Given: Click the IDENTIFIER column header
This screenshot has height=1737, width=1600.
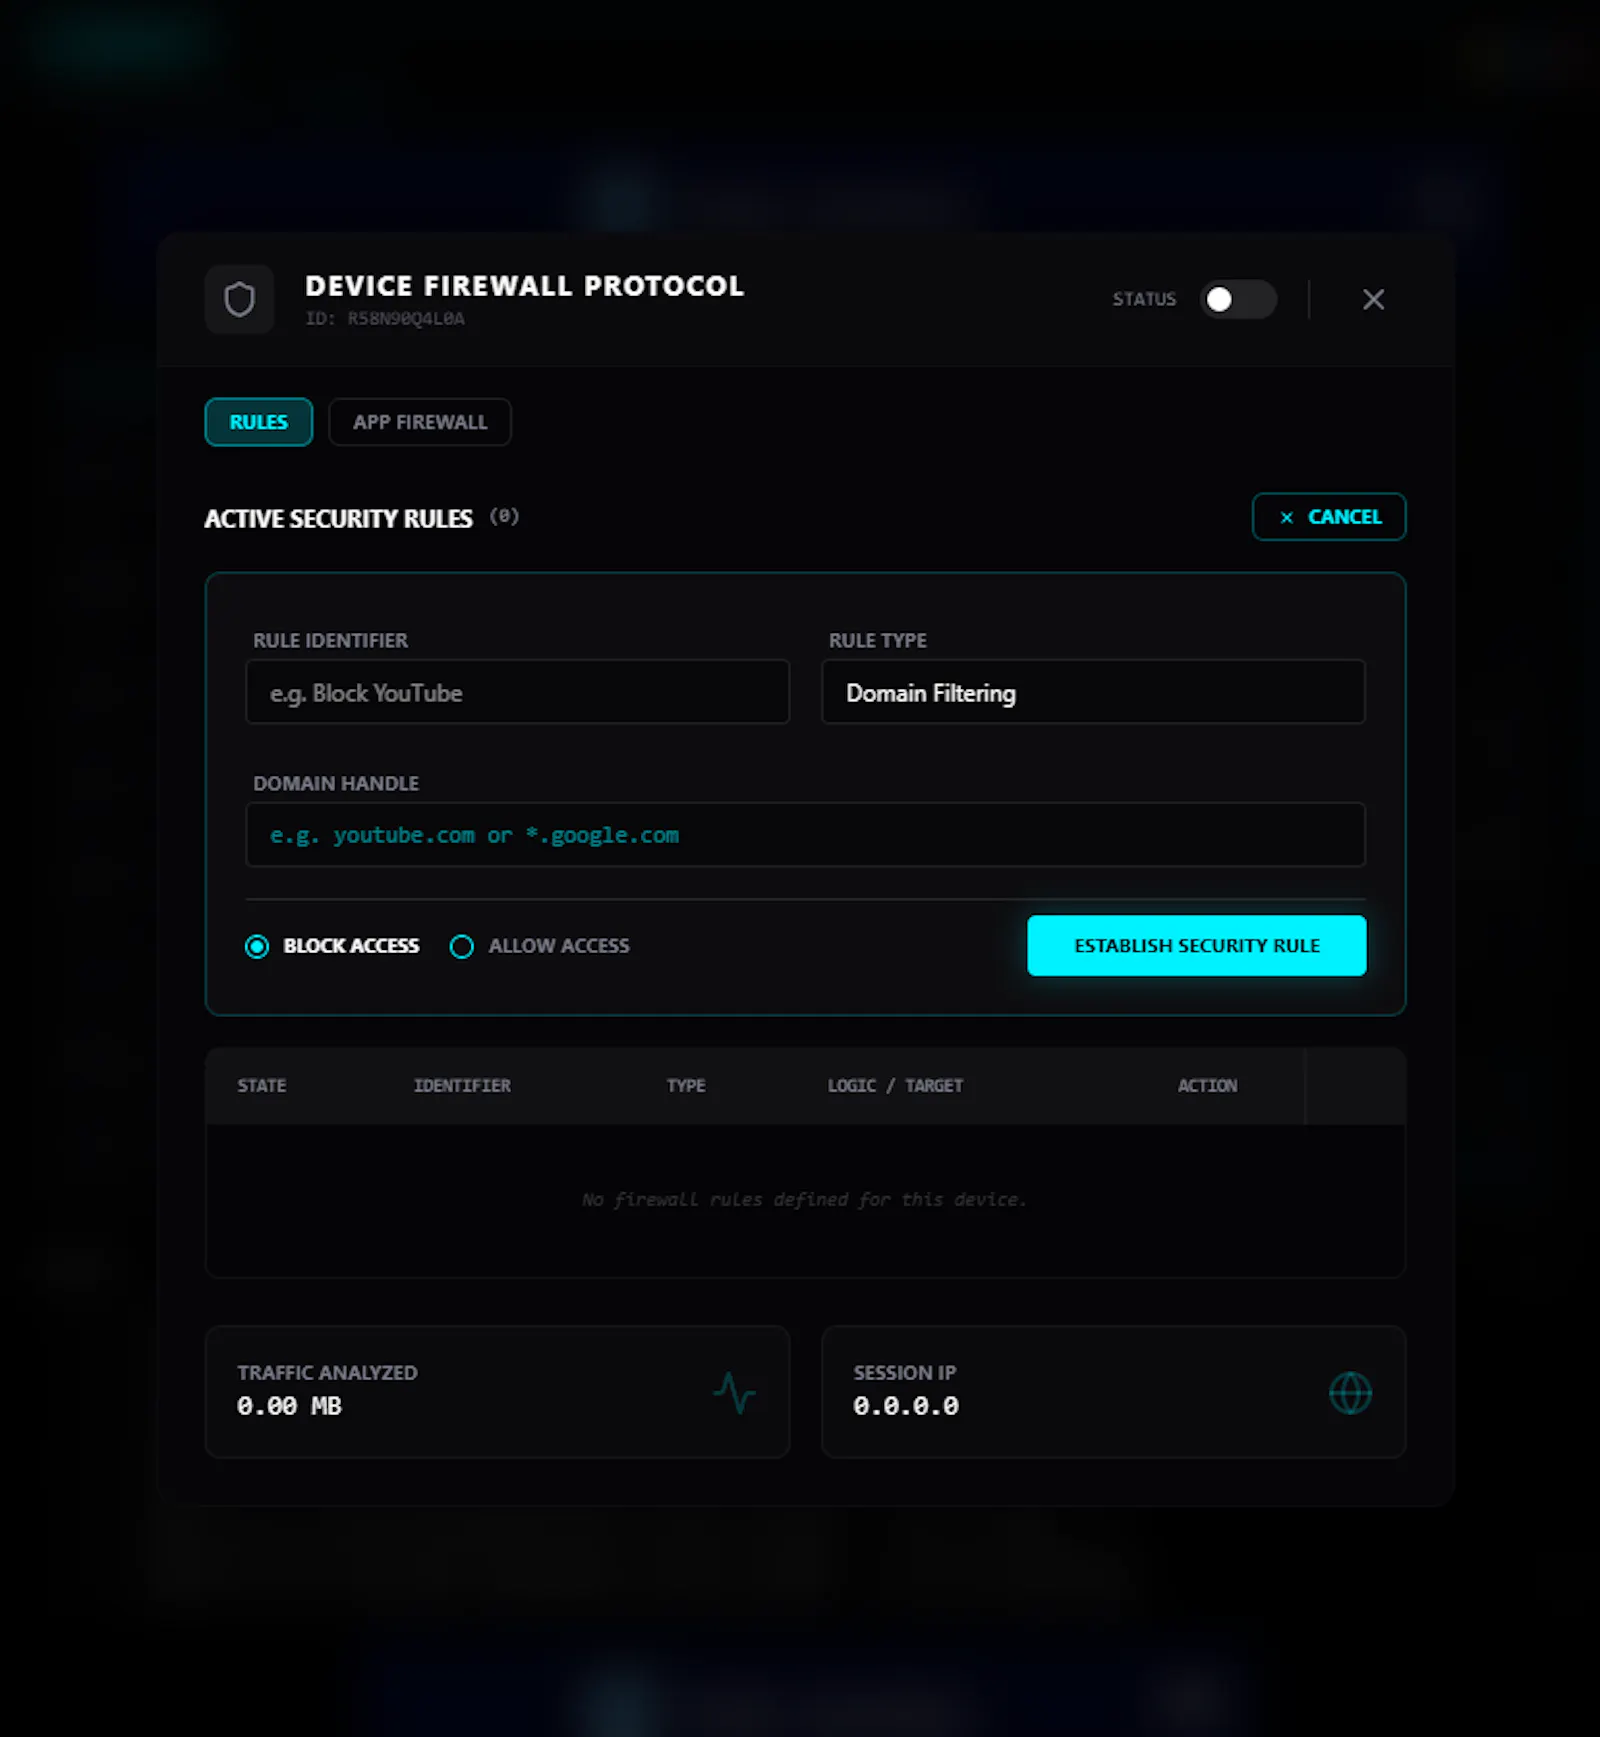Looking at the screenshot, I should 462,1086.
